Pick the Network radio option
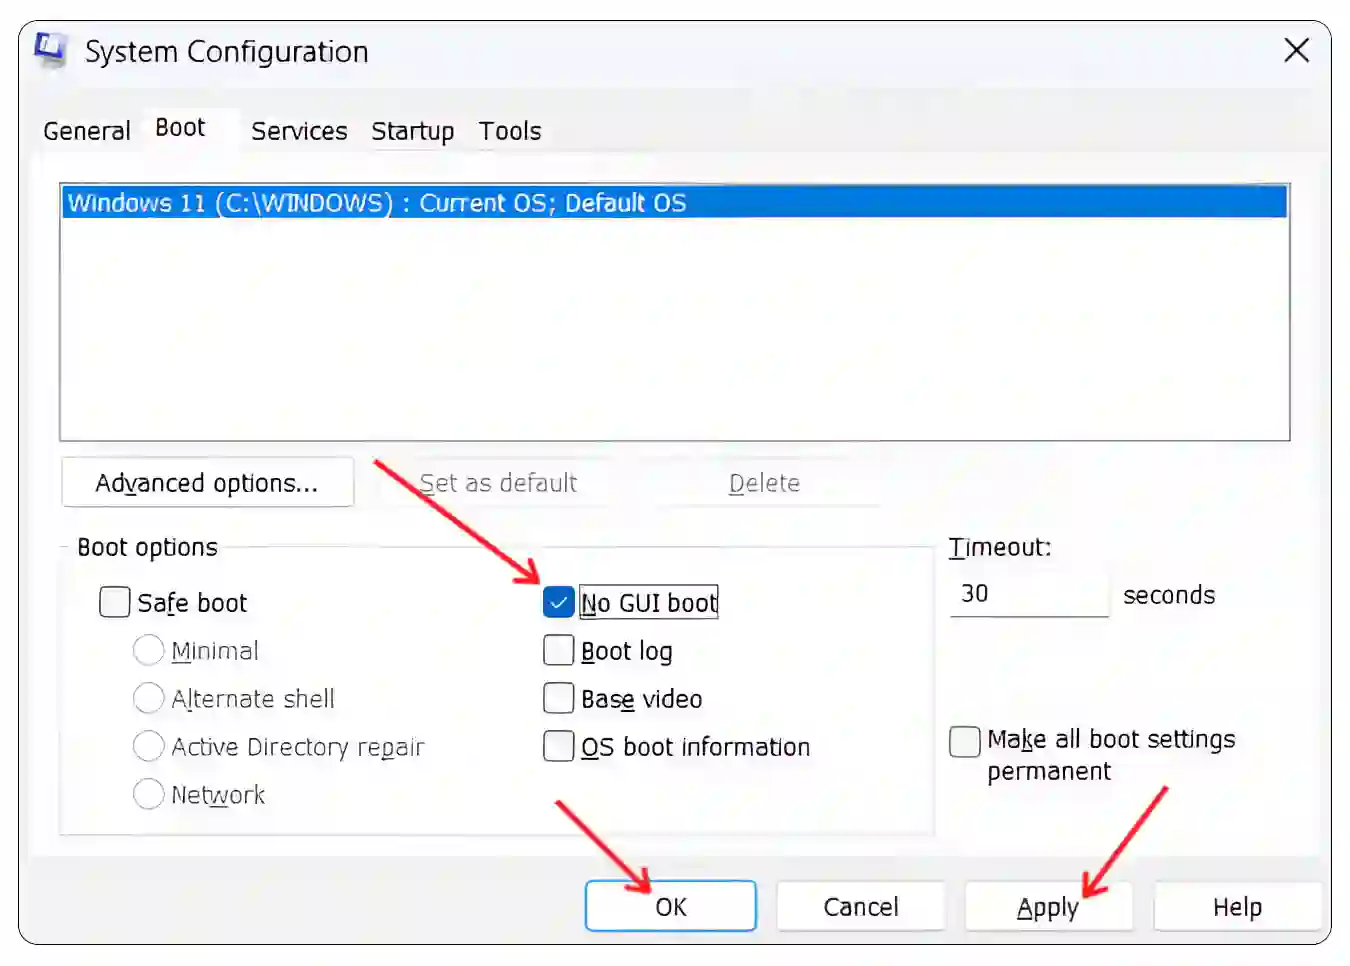 (x=148, y=794)
